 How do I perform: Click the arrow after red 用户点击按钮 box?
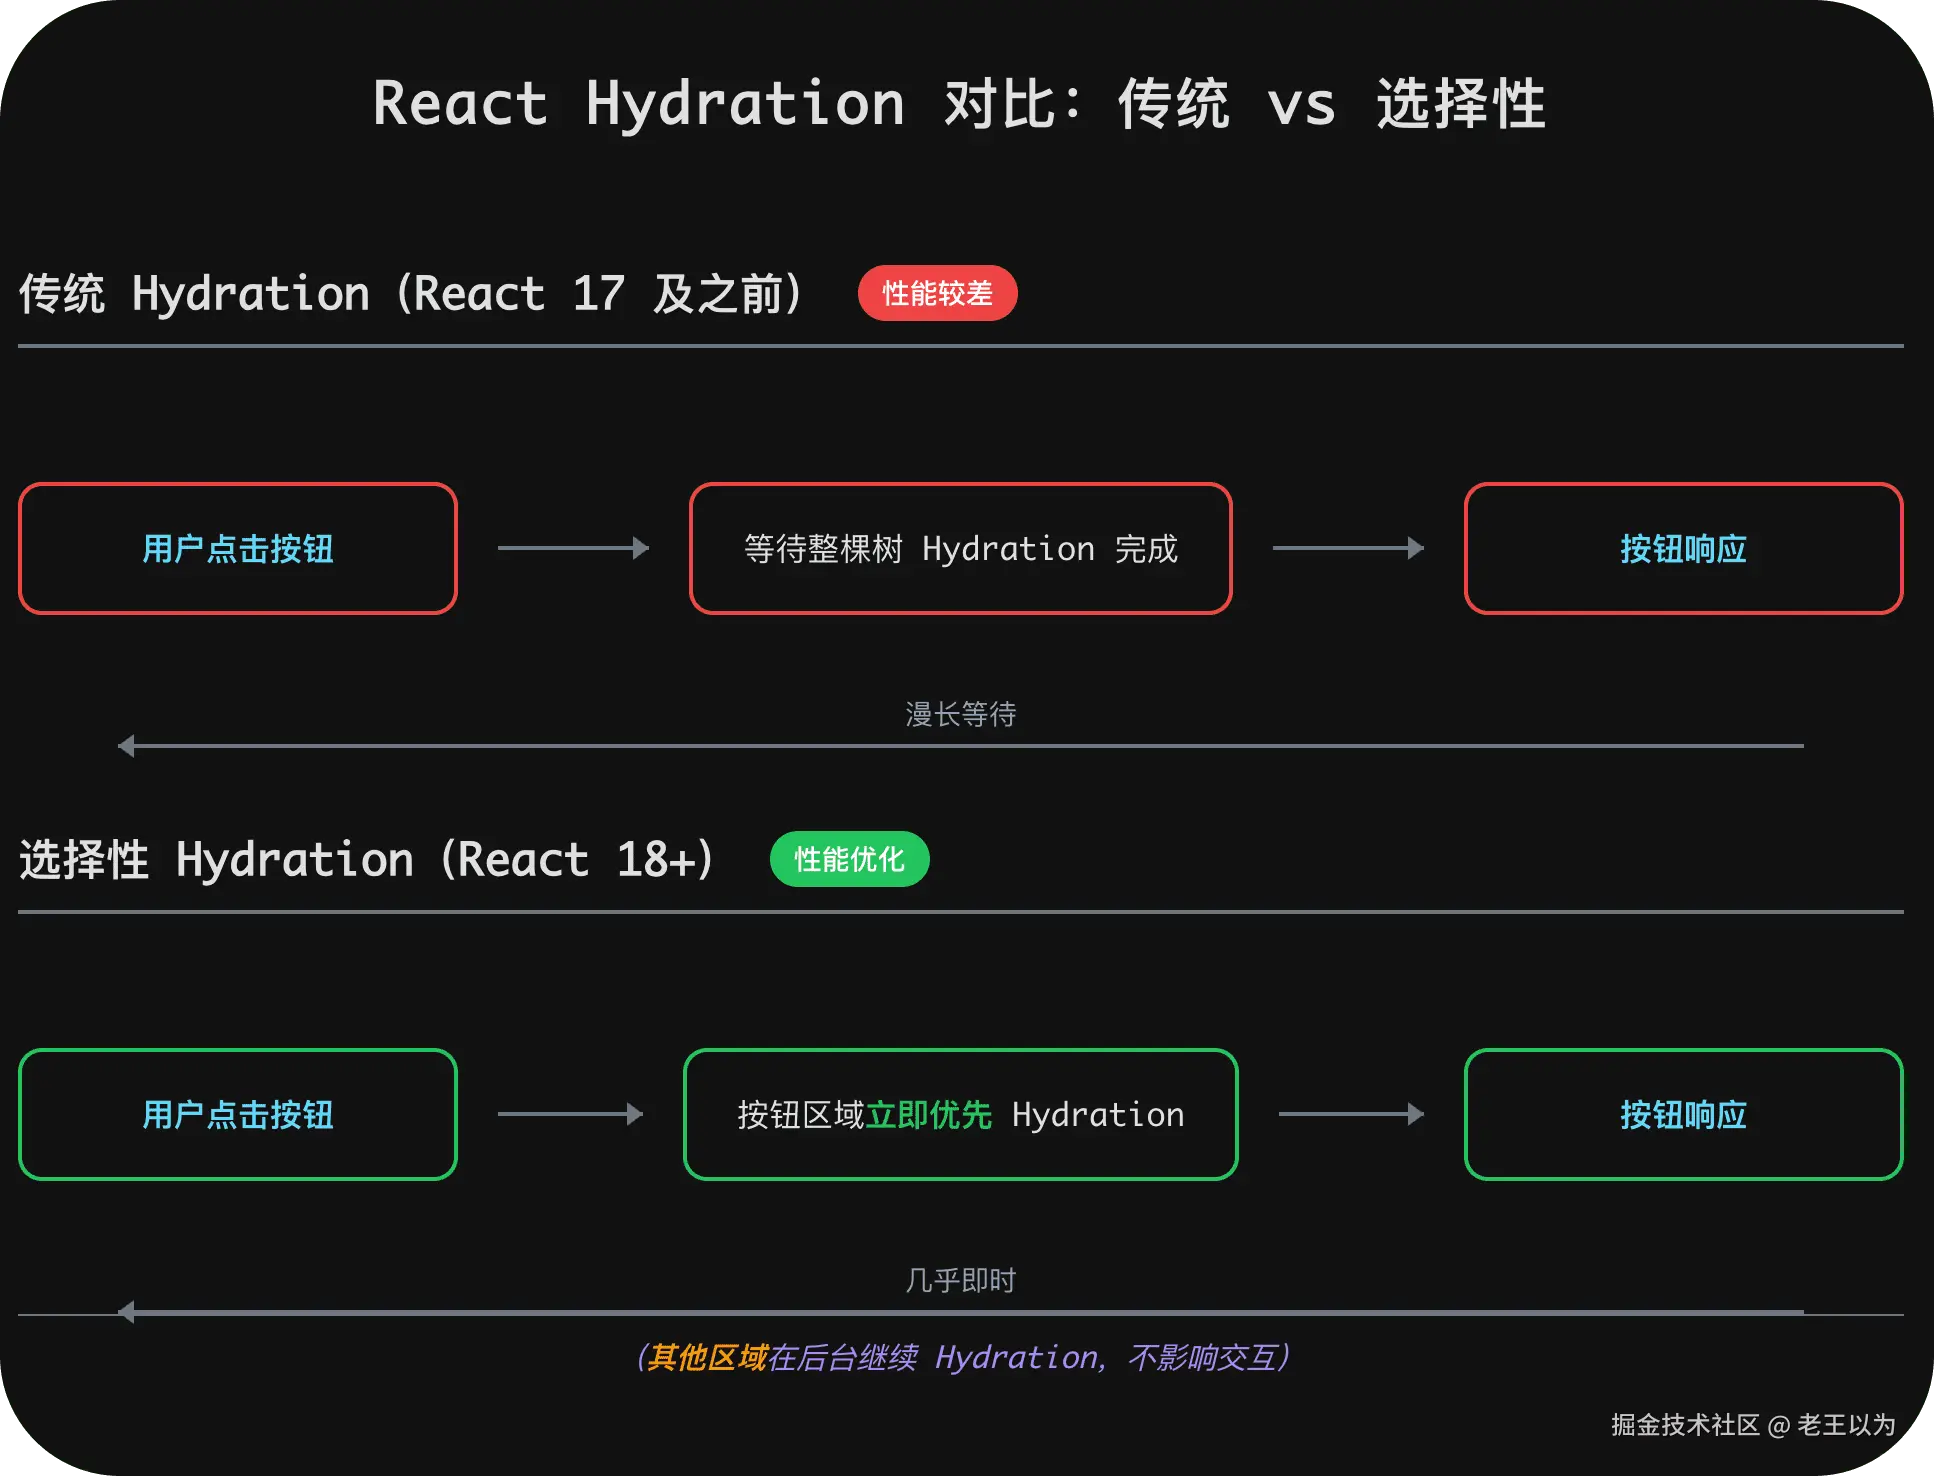(573, 548)
